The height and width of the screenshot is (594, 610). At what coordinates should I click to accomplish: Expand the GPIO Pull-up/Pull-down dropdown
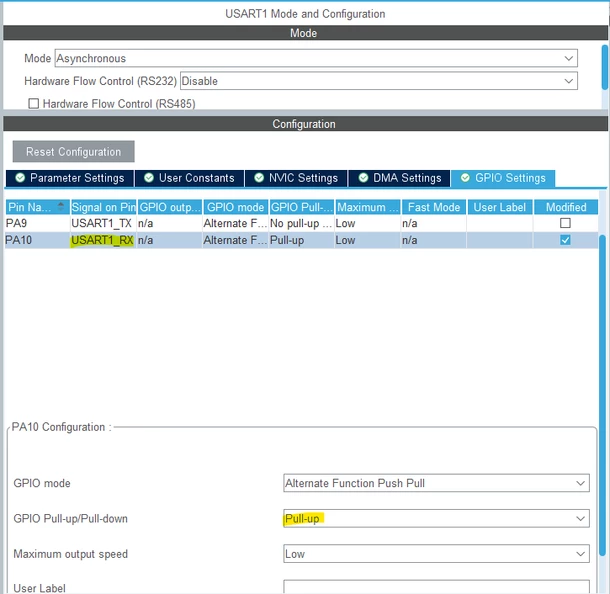(436, 519)
